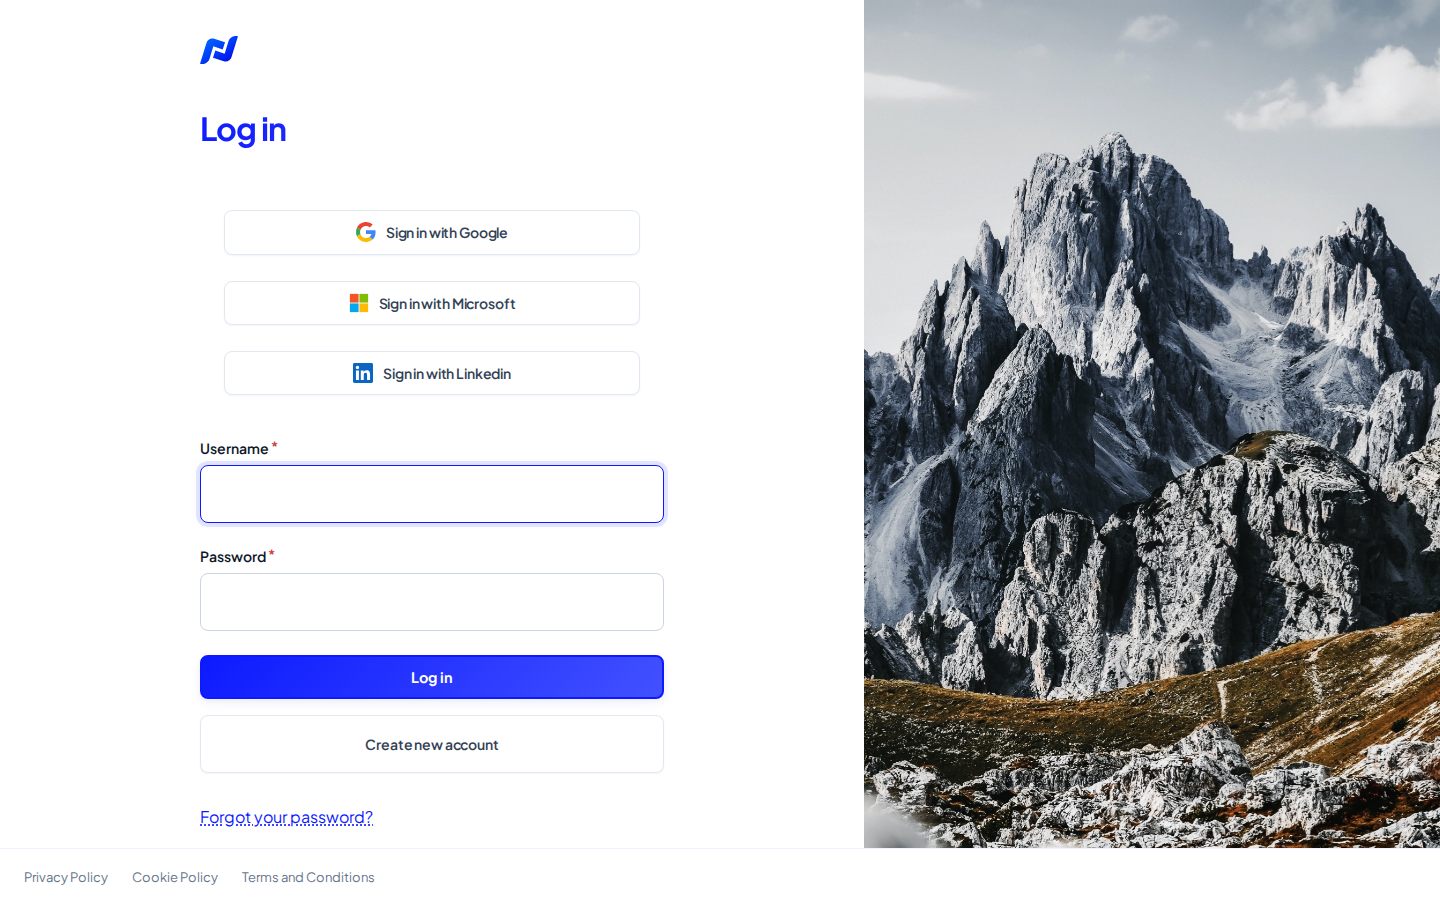Image resolution: width=1440 pixels, height=900 pixels.
Task: Click the blue brand logo icon
Action: coord(219,50)
